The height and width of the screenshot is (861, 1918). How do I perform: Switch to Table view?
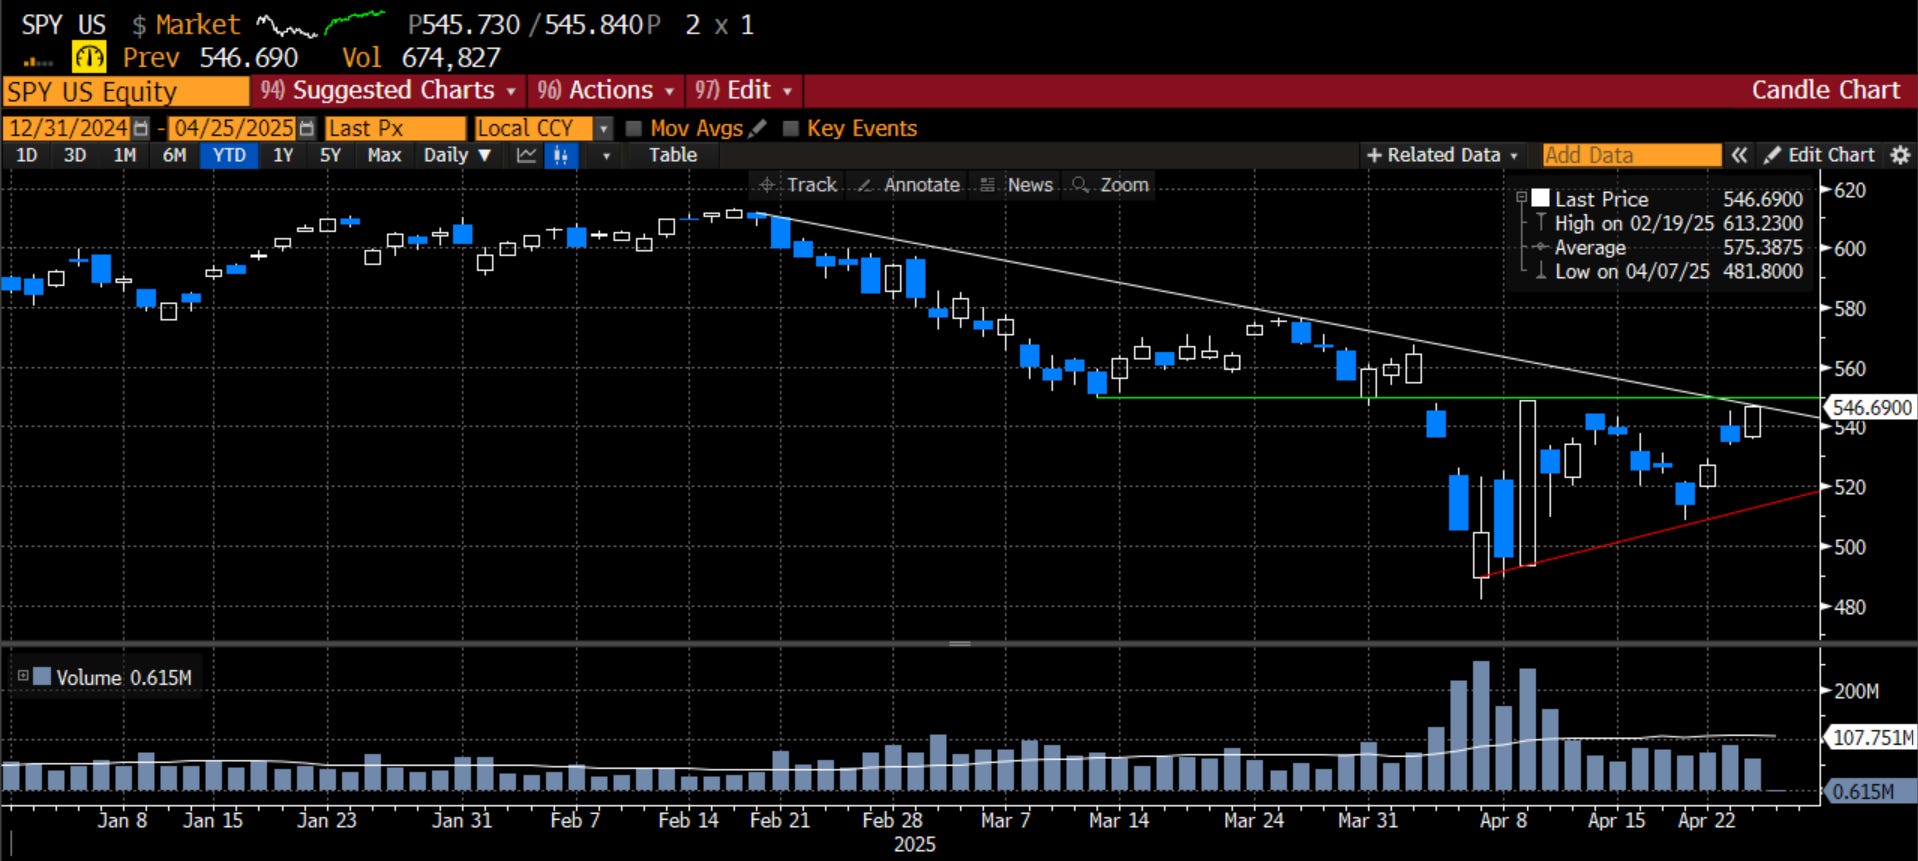point(673,155)
